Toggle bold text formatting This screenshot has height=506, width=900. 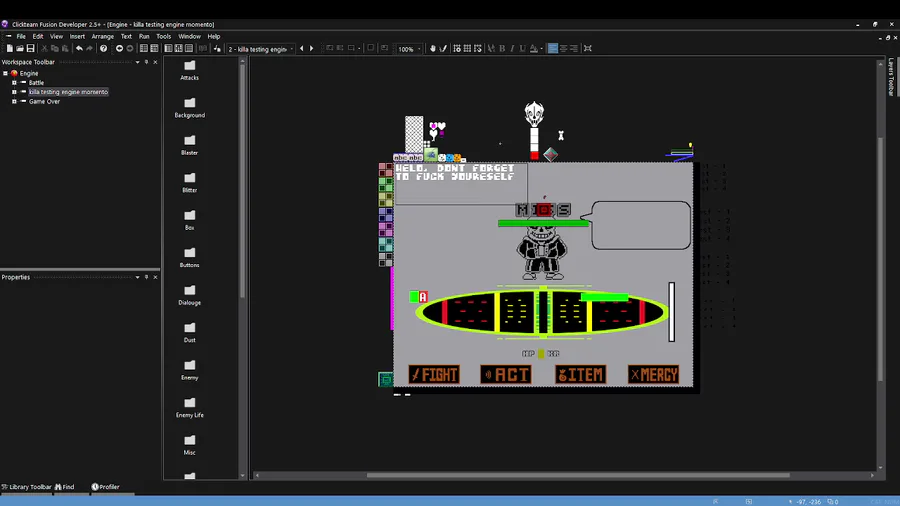coord(502,49)
